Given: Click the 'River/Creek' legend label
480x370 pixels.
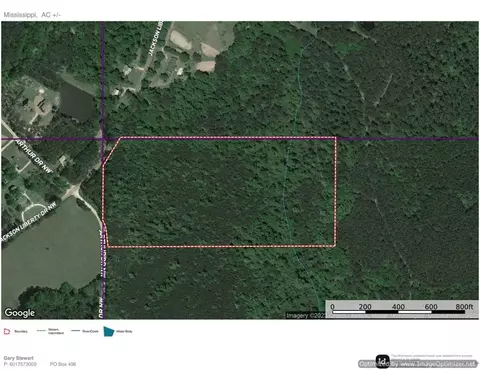Looking at the screenshot, I should point(90,331).
